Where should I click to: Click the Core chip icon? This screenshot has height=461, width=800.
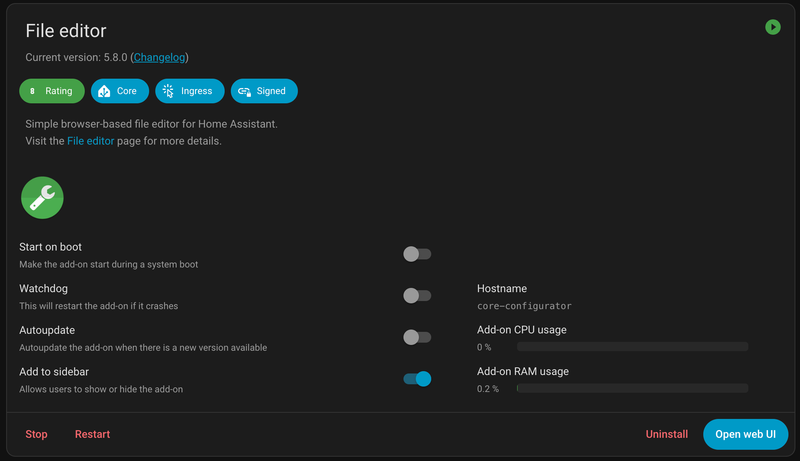click(x=103, y=91)
